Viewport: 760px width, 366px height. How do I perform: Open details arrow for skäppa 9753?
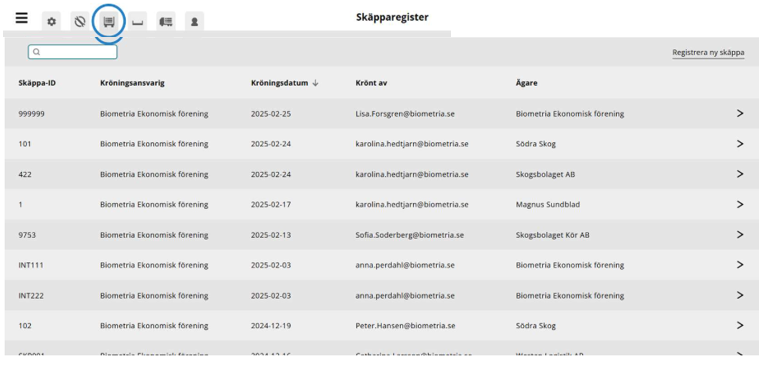click(x=740, y=235)
